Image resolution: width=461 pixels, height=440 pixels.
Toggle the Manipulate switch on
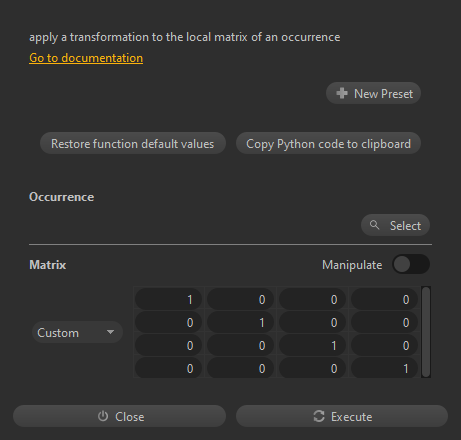point(411,264)
